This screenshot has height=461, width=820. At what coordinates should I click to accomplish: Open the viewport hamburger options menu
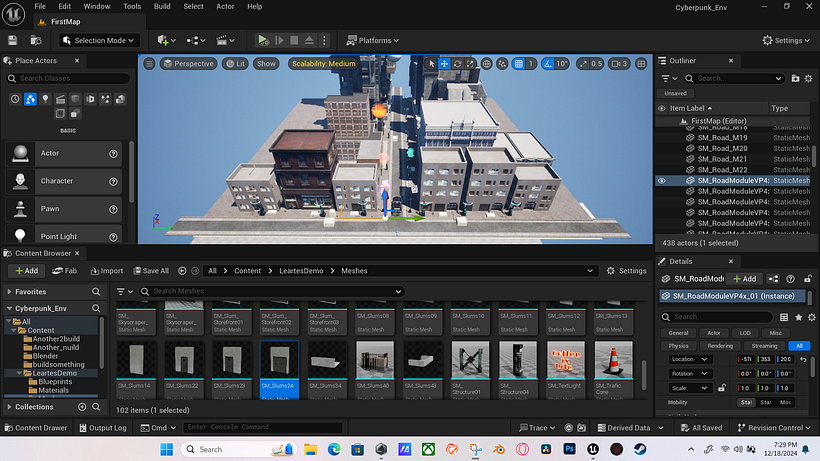pyautogui.click(x=150, y=64)
